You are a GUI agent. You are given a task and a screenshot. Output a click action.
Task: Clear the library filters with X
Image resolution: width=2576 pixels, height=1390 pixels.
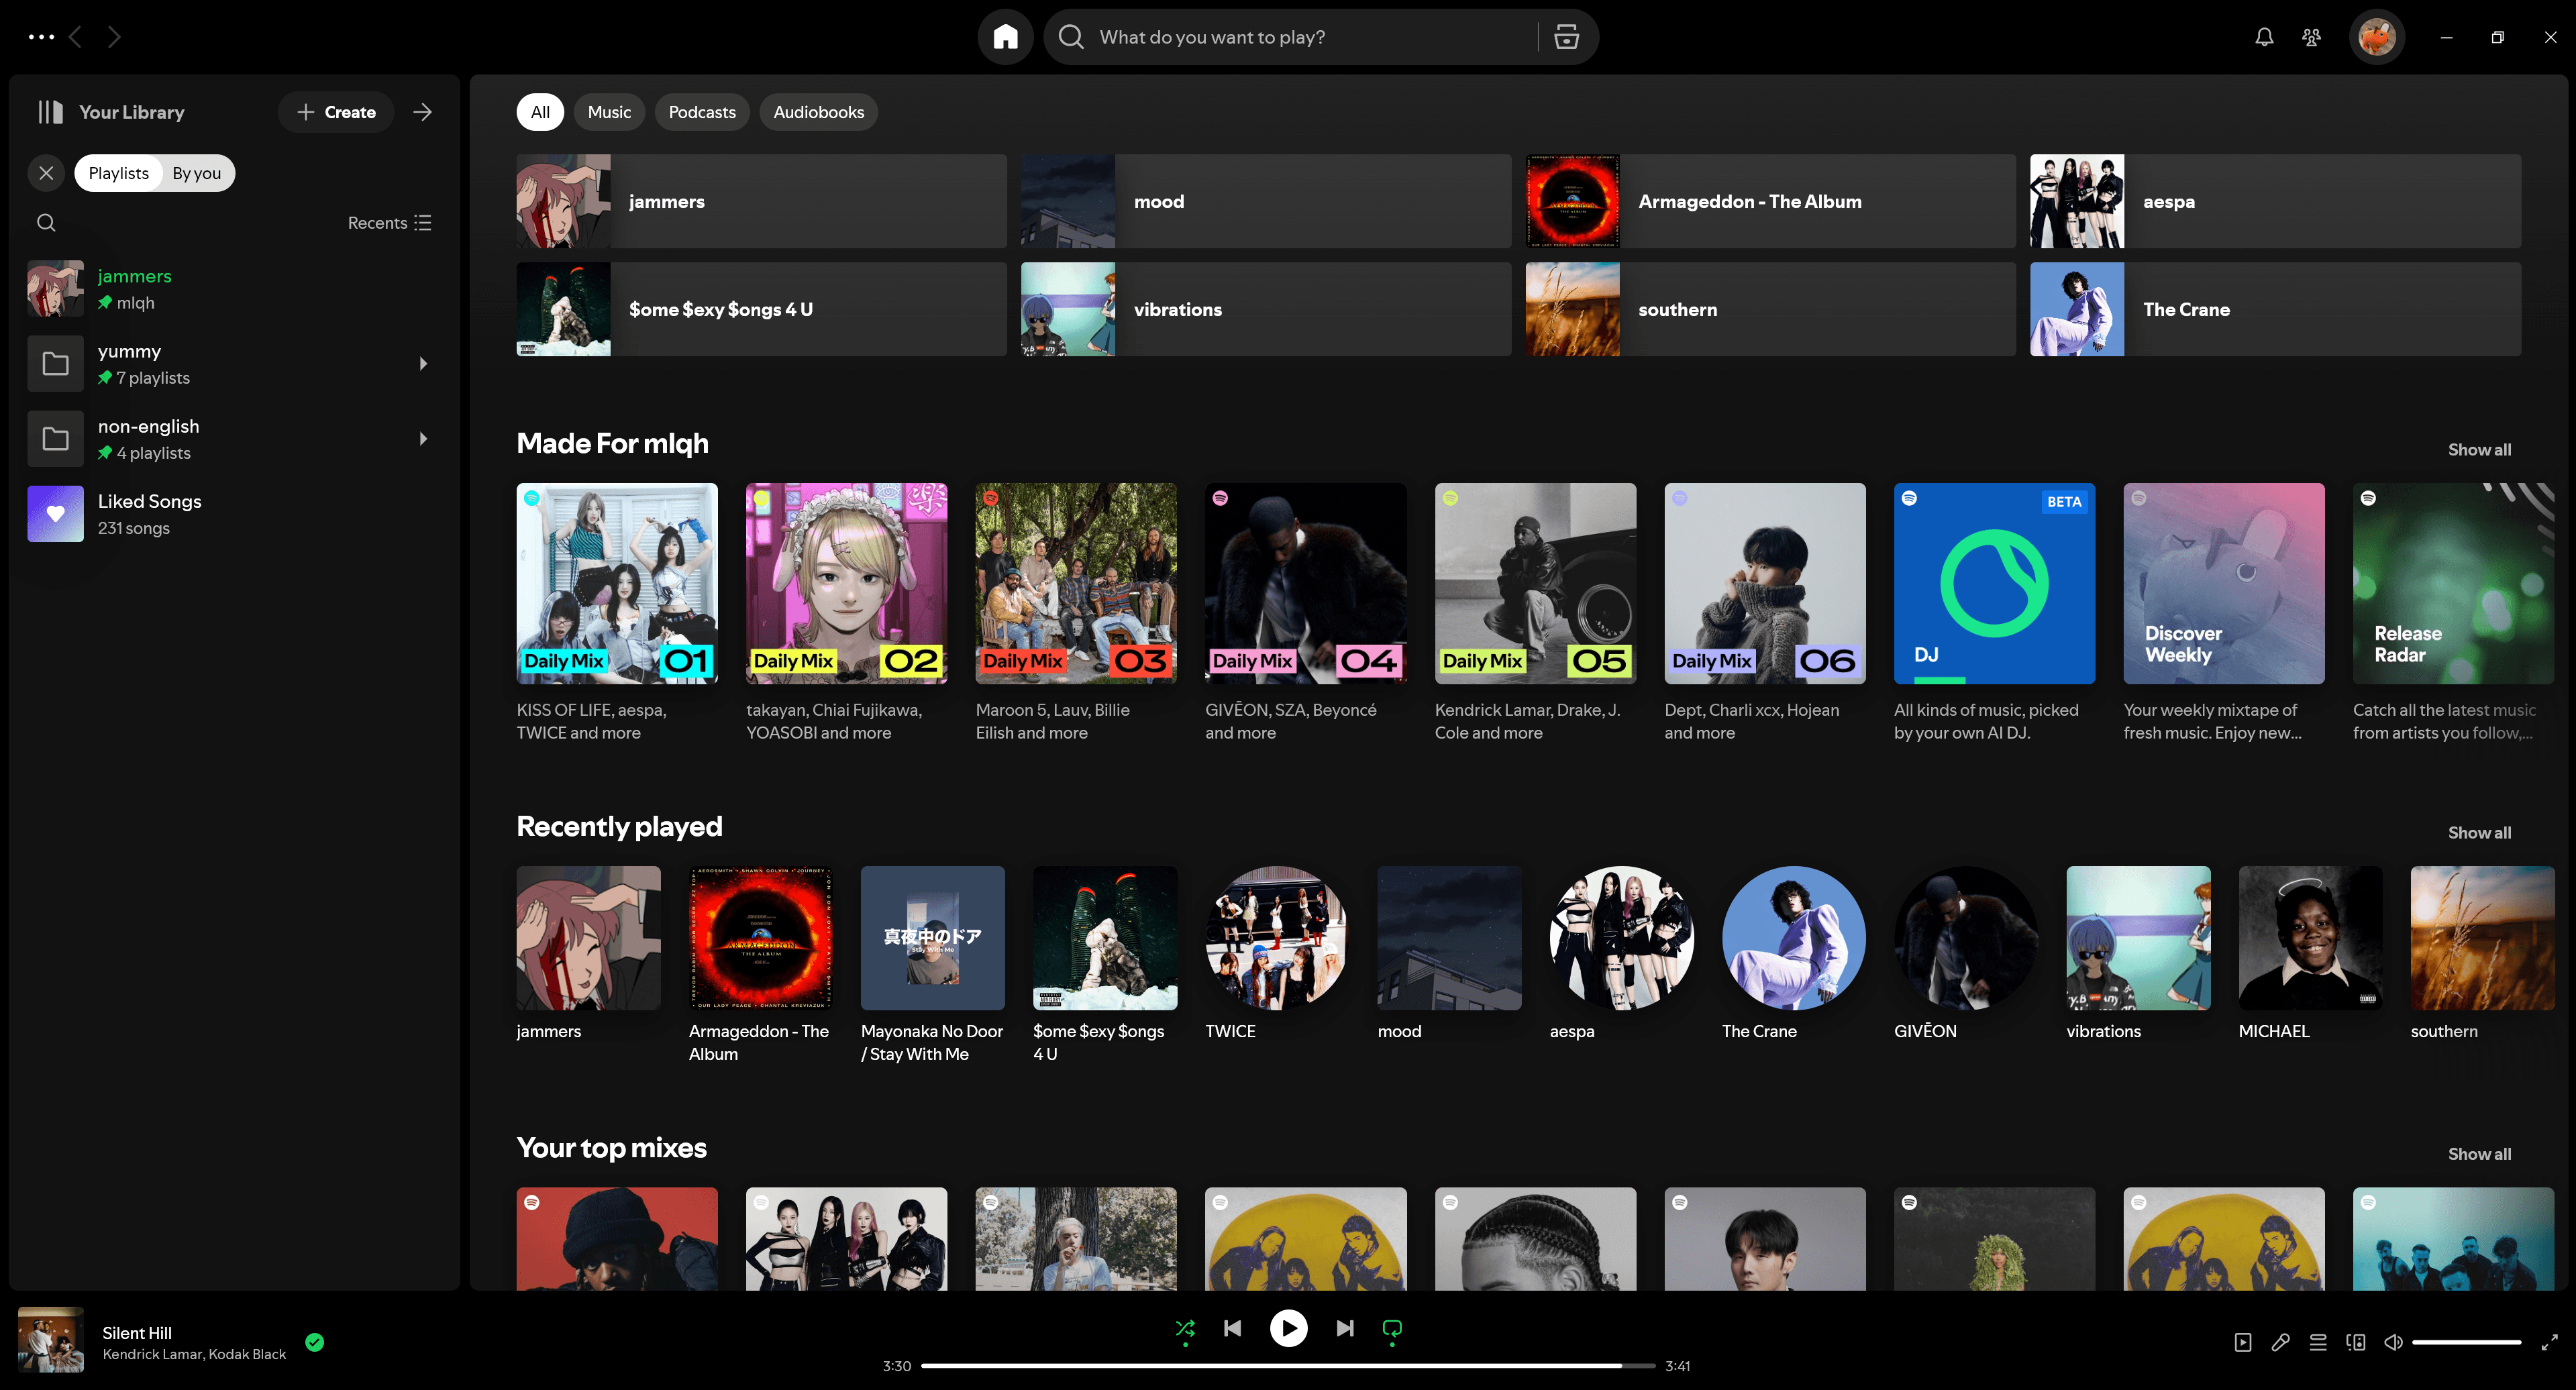coord(46,173)
